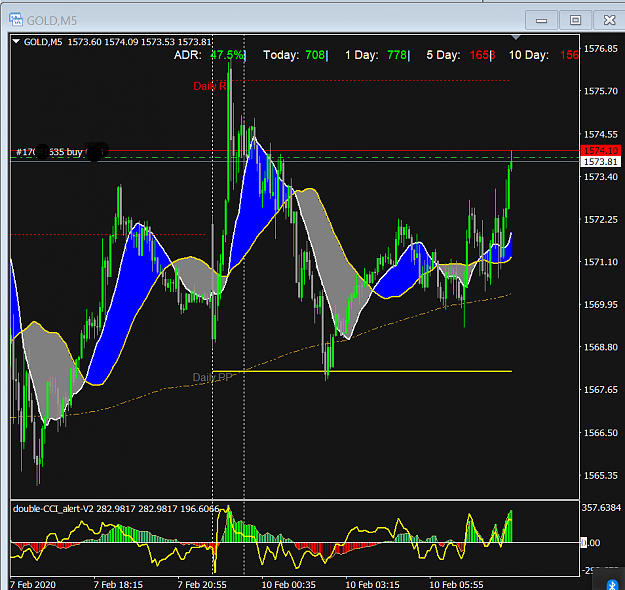This screenshot has height=590, width=625.
Task: Click the 1565.35 price scale value
Action: click(601, 476)
